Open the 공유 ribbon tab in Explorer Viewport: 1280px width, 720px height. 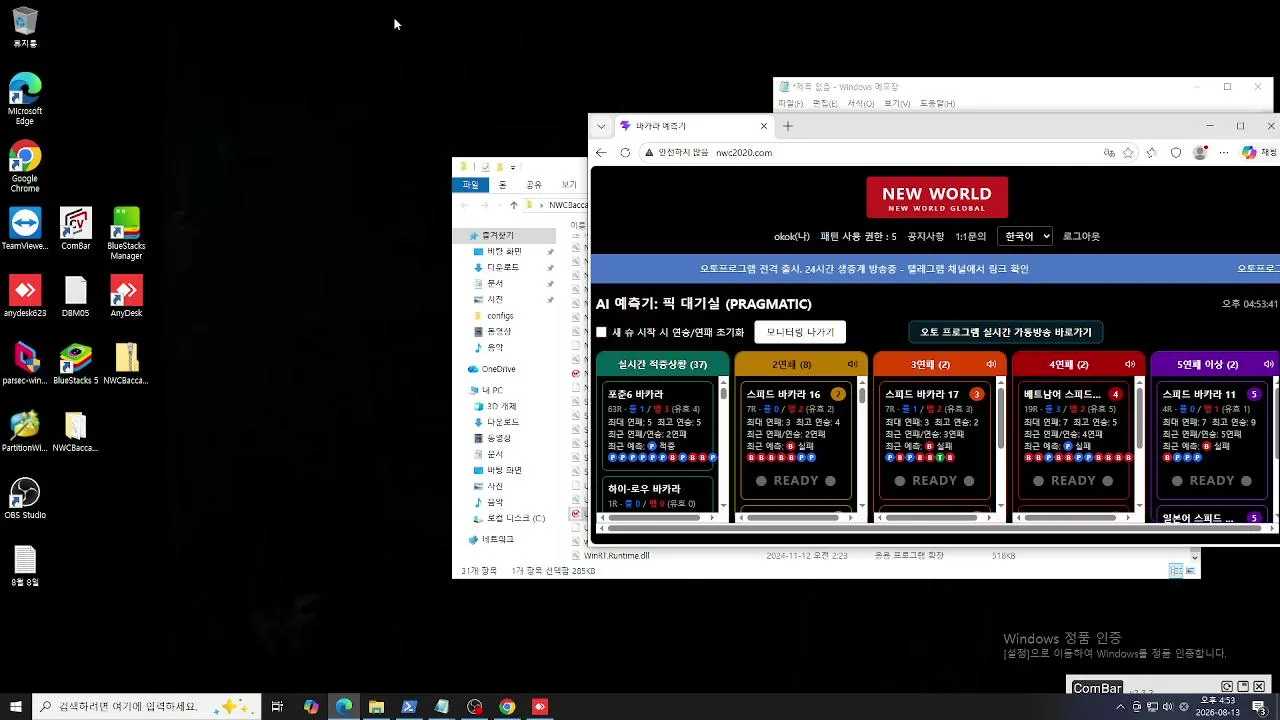(x=534, y=185)
